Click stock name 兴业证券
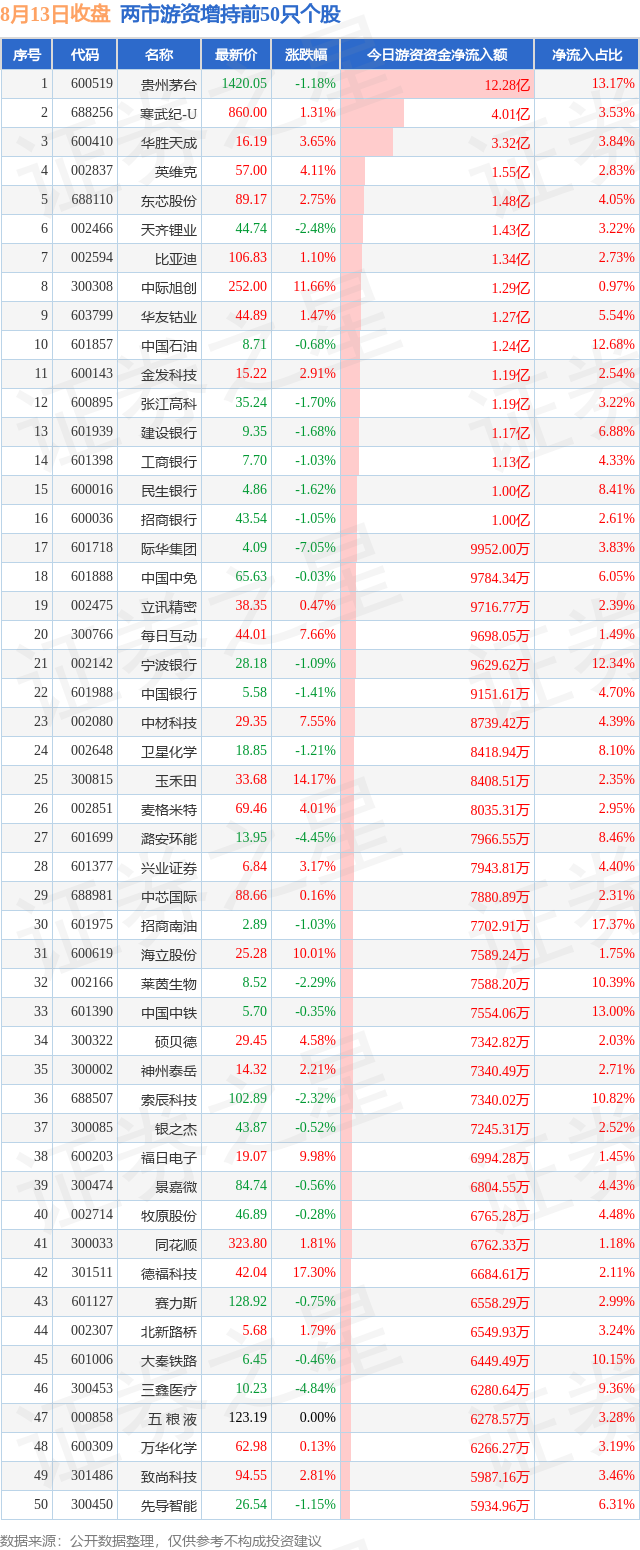 coord(169,867)
